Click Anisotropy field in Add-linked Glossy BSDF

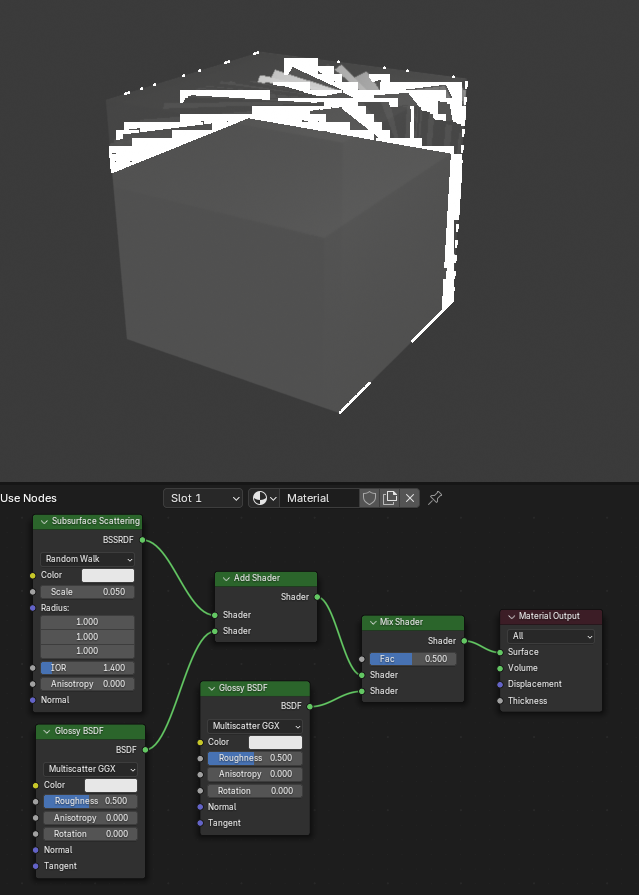90,818
